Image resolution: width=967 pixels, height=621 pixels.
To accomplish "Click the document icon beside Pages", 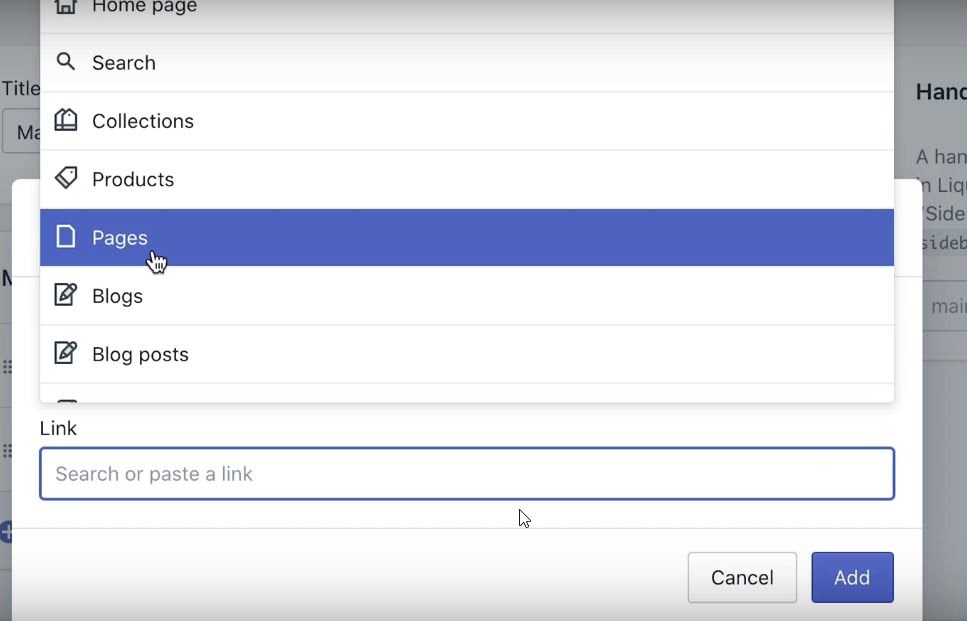I will [x=65, y=237].
